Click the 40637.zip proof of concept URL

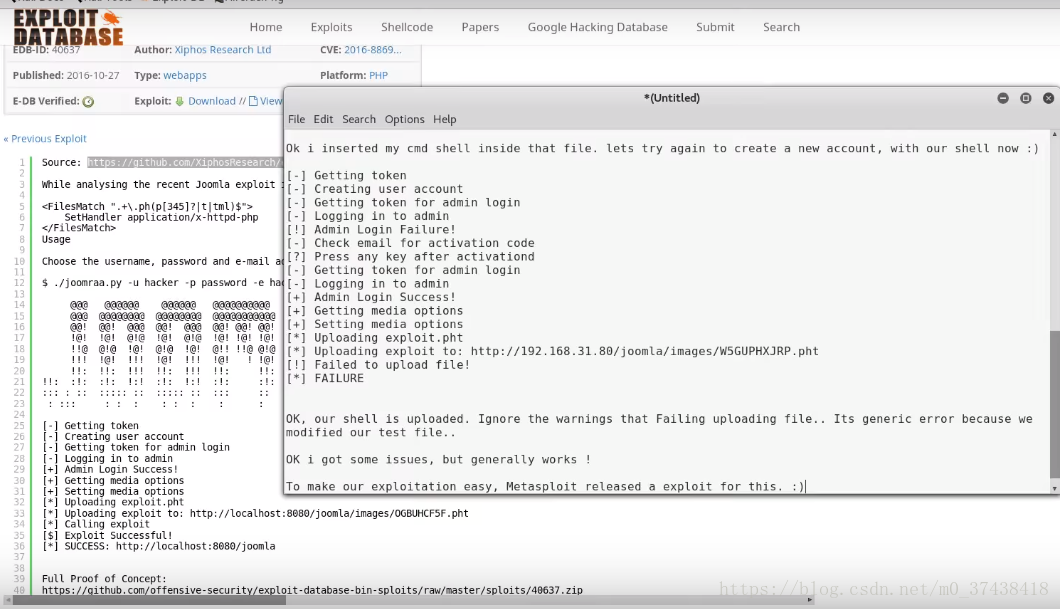click(312, 590)
